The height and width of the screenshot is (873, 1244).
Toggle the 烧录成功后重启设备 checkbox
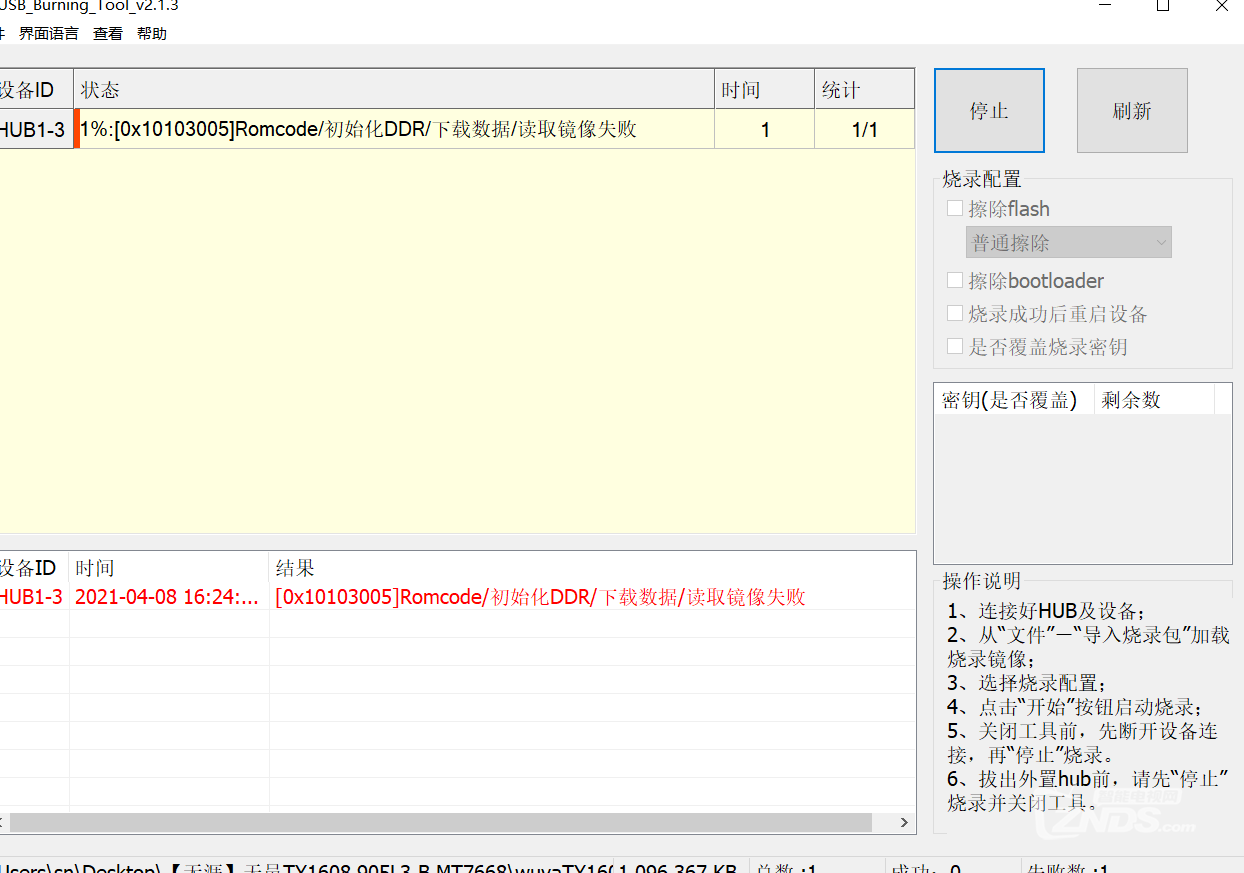955,313
